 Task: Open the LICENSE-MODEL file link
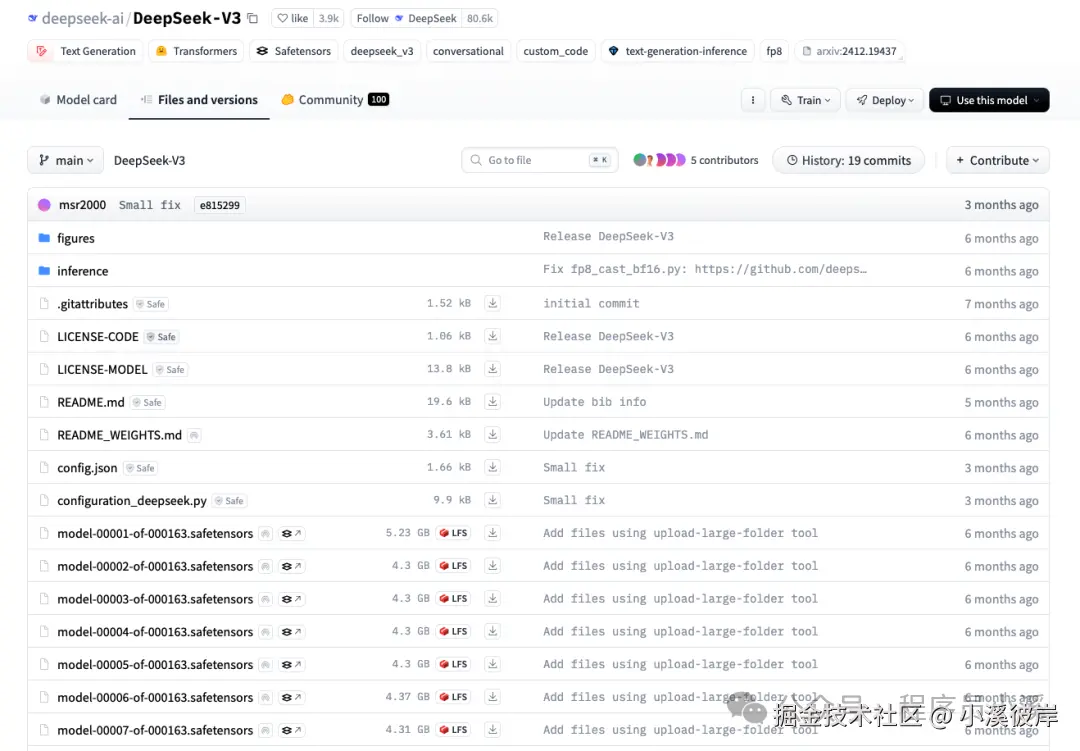click(x=102, y=369)
